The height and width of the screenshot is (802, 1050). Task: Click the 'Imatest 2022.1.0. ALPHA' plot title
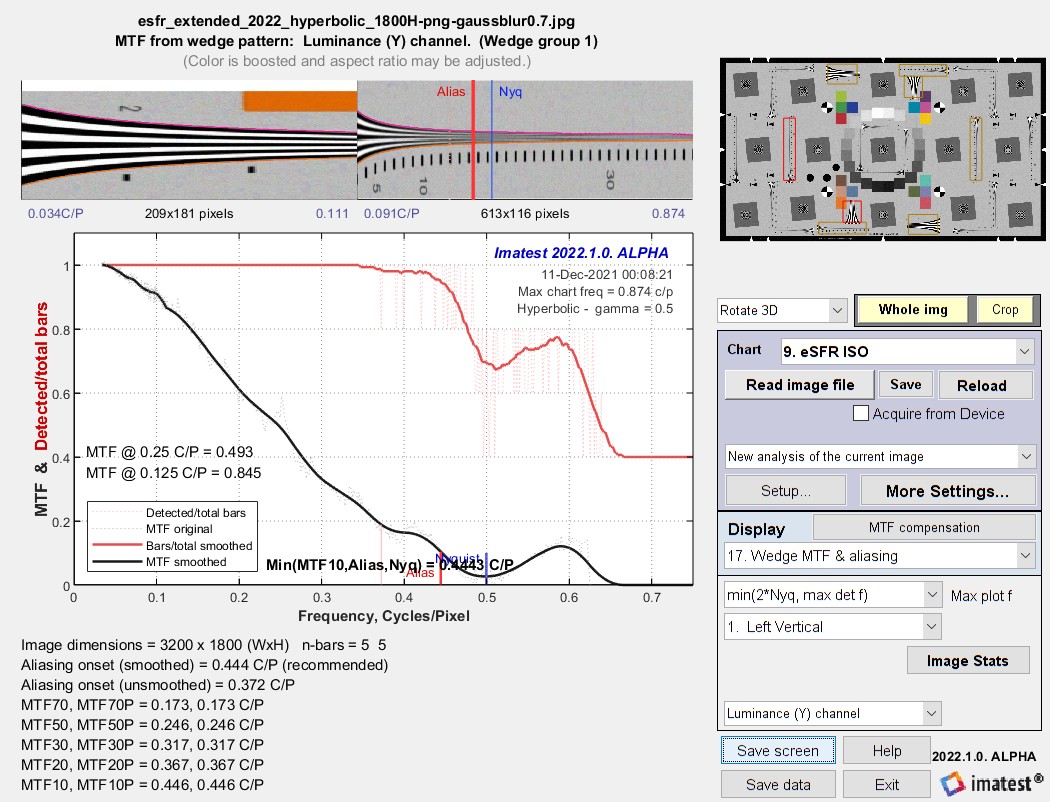(581, 253)
